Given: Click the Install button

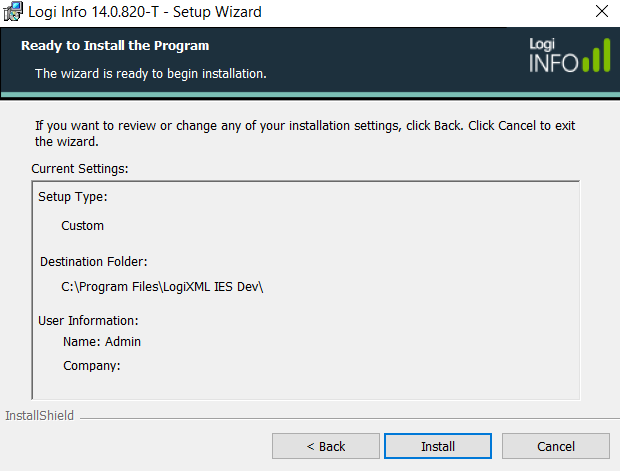Looking at the screenshot, I should click(x=438, y=446).
